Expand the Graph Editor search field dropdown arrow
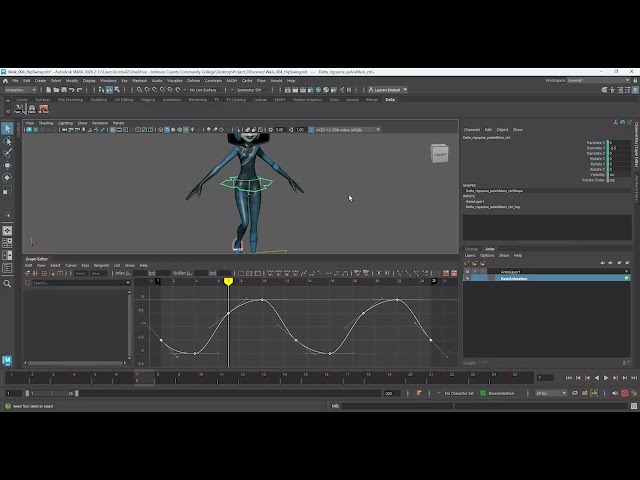Viewport: 640px width, 480px height. [x=128, y=283]
